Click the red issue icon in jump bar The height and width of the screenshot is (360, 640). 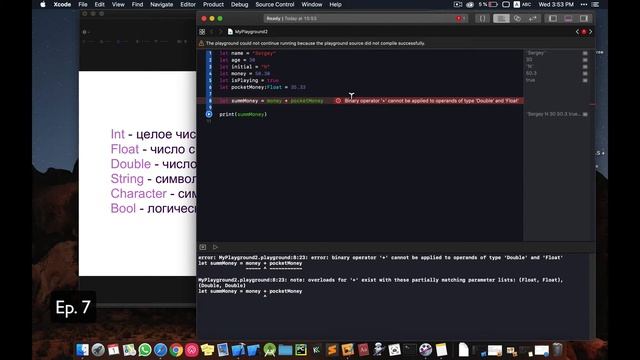point(584,31)
